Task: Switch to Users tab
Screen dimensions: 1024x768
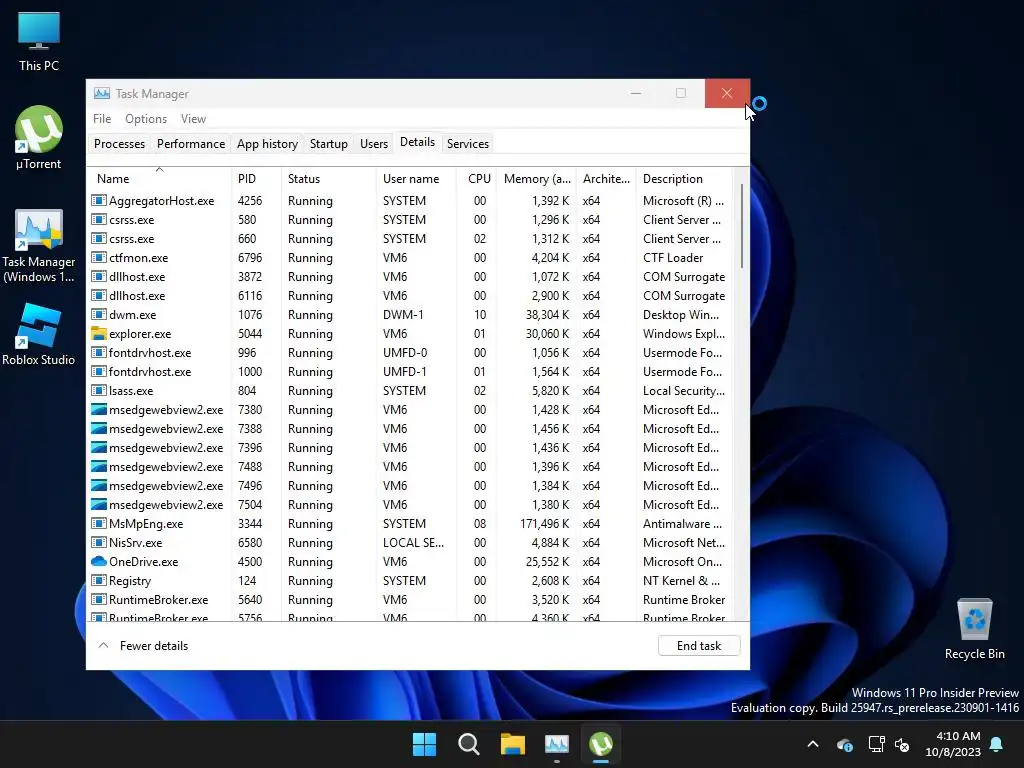Action: tap(374, 144)
